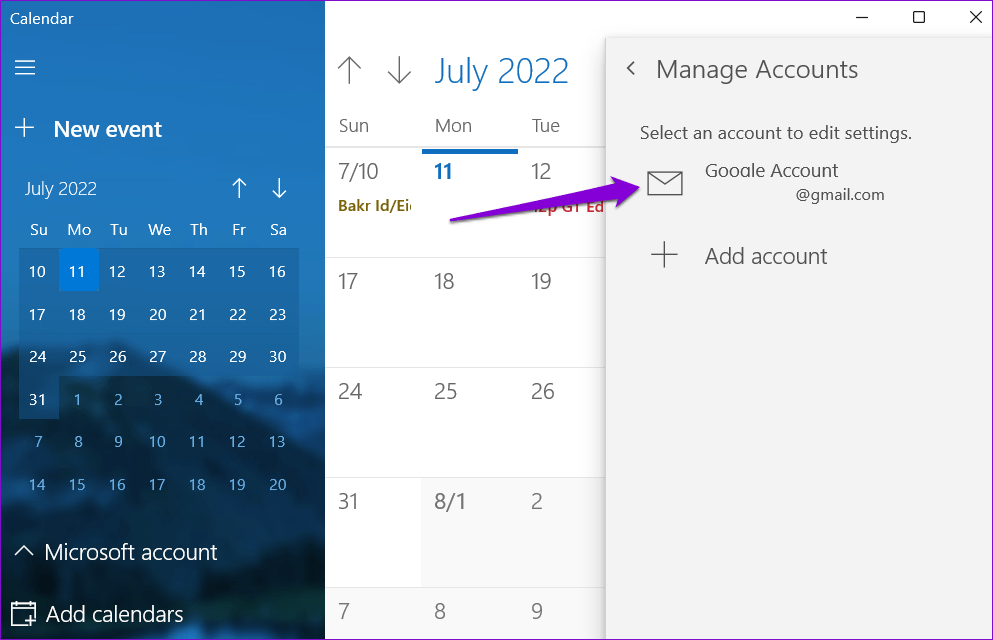This screenshot has width=993, height=640.
Task: Click the New event plus icon
Action: pyautogui.click(x=24, y=128)
